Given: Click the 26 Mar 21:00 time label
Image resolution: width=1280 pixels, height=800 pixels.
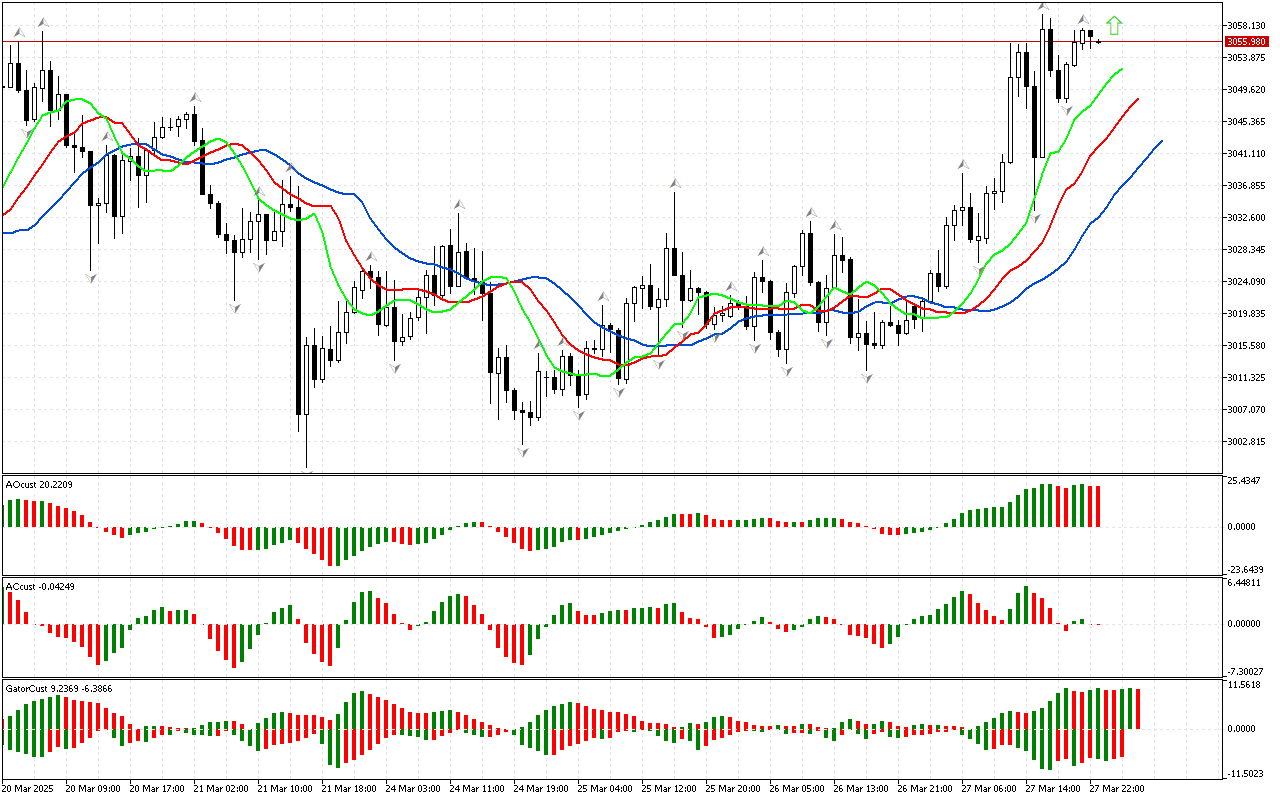Looking at the screenshot, I should (x=925, y=789).
